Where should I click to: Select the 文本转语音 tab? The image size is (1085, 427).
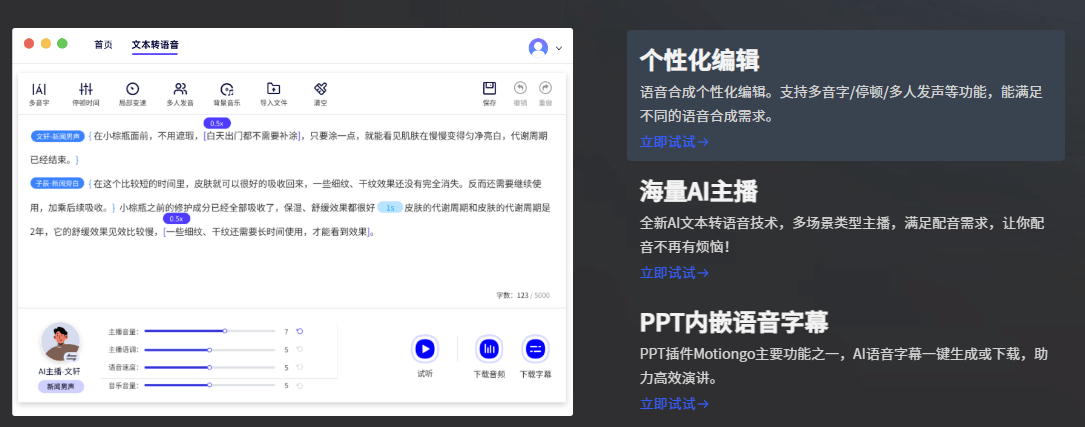tap(155, 45)
